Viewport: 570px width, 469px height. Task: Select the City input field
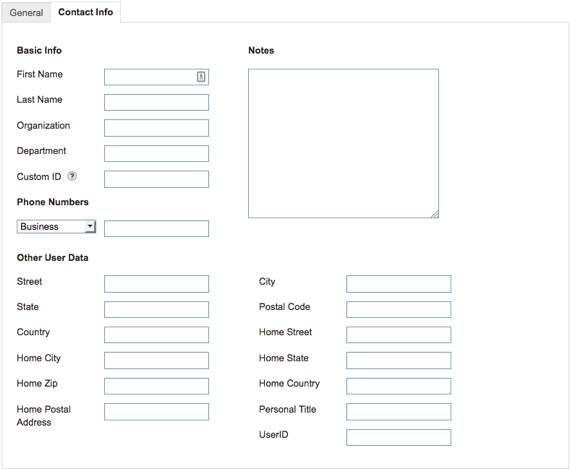coord(399,284)
